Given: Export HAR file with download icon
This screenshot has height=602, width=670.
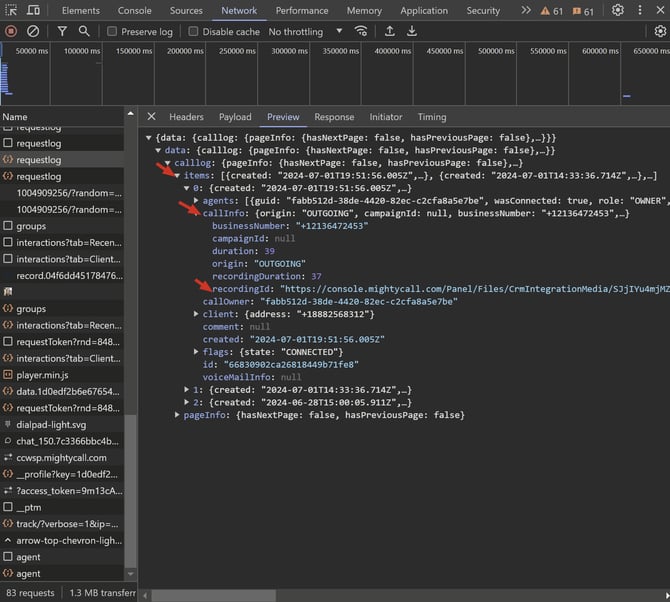Looking at the screenshot, I should pos(411,31).
